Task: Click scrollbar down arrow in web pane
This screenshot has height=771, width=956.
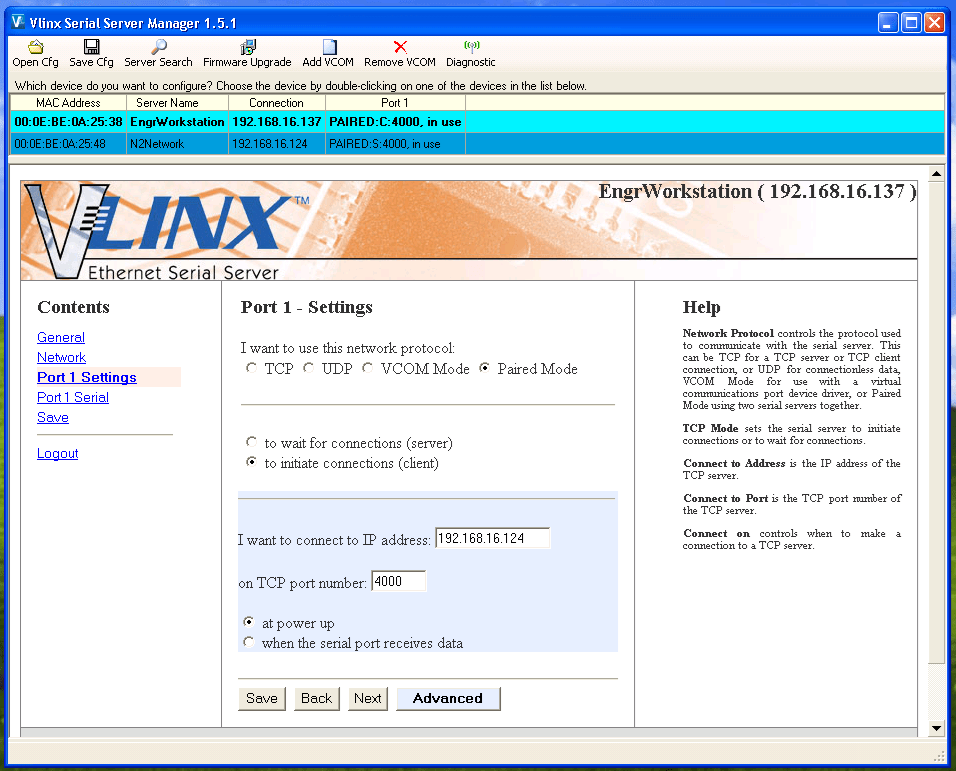Action: coord(936,728)
